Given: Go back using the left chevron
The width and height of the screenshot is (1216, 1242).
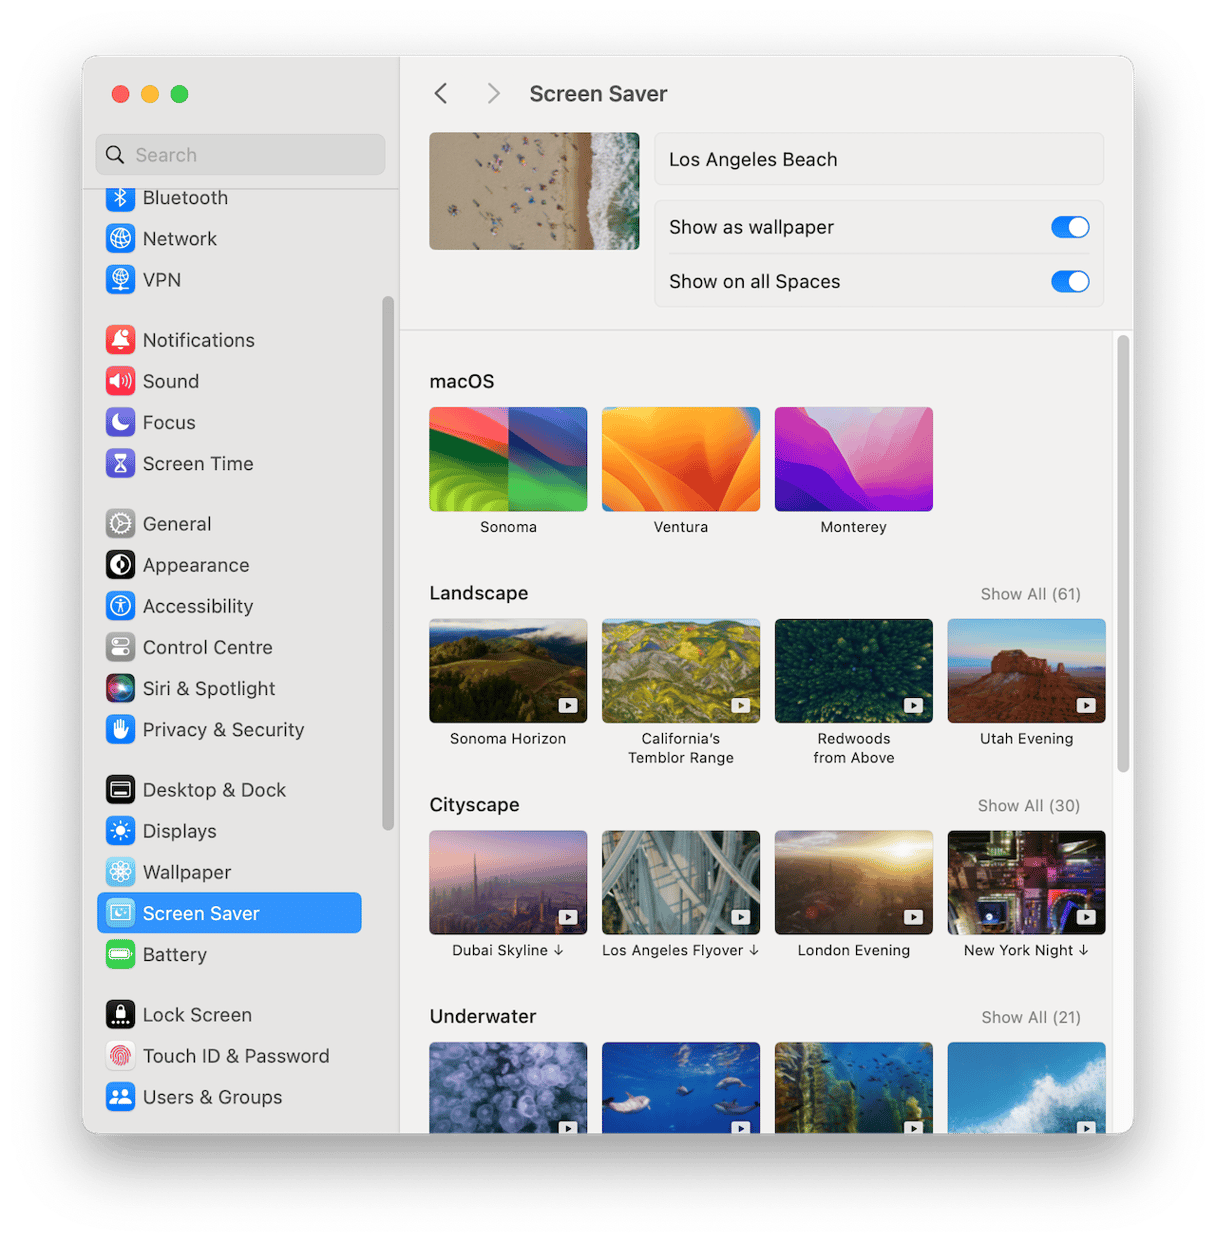Looking at the screenshot, I should click(441, 94).
